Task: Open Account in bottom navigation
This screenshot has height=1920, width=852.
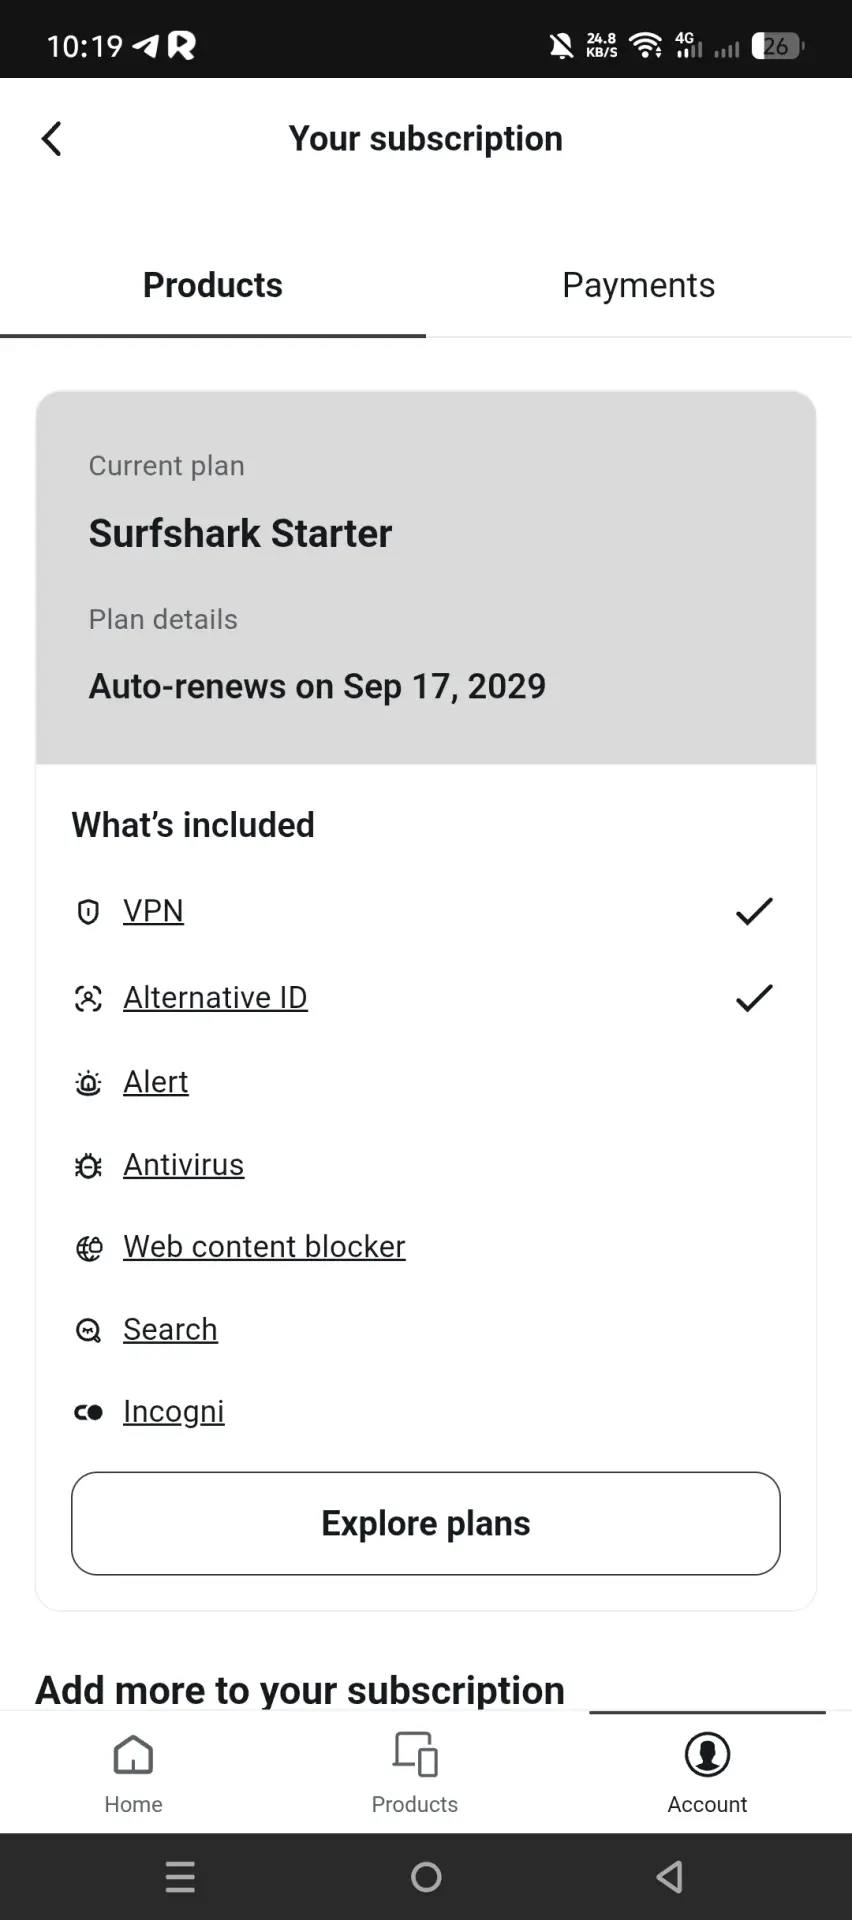Action: tap(707, 1773)
